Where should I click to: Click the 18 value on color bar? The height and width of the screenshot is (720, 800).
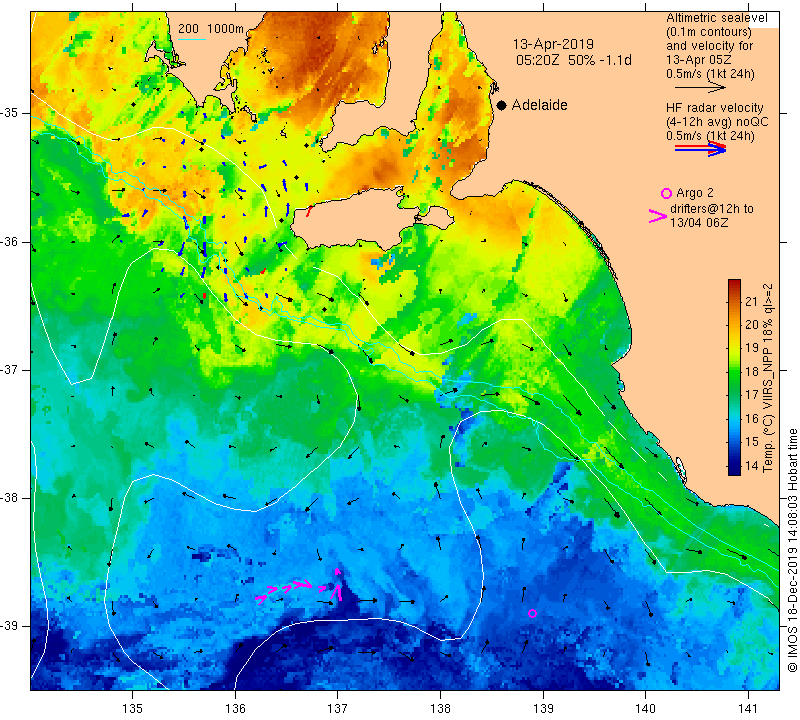[752, 371]
